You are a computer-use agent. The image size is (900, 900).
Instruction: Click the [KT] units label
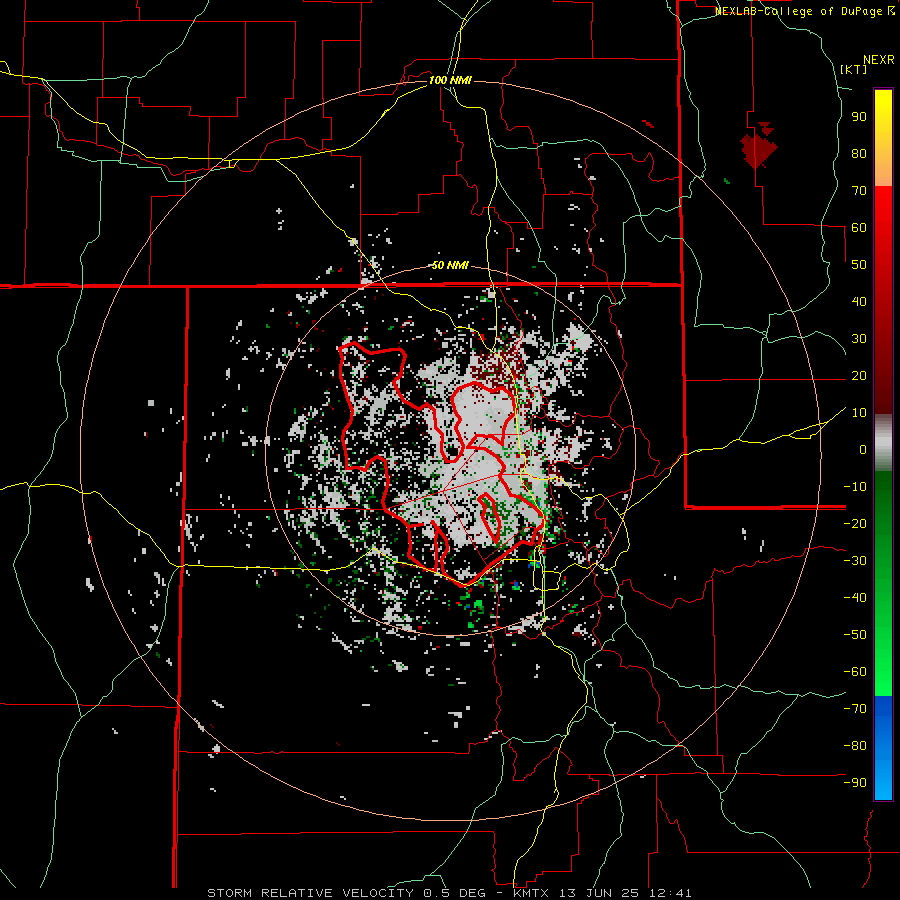point(854,69)
